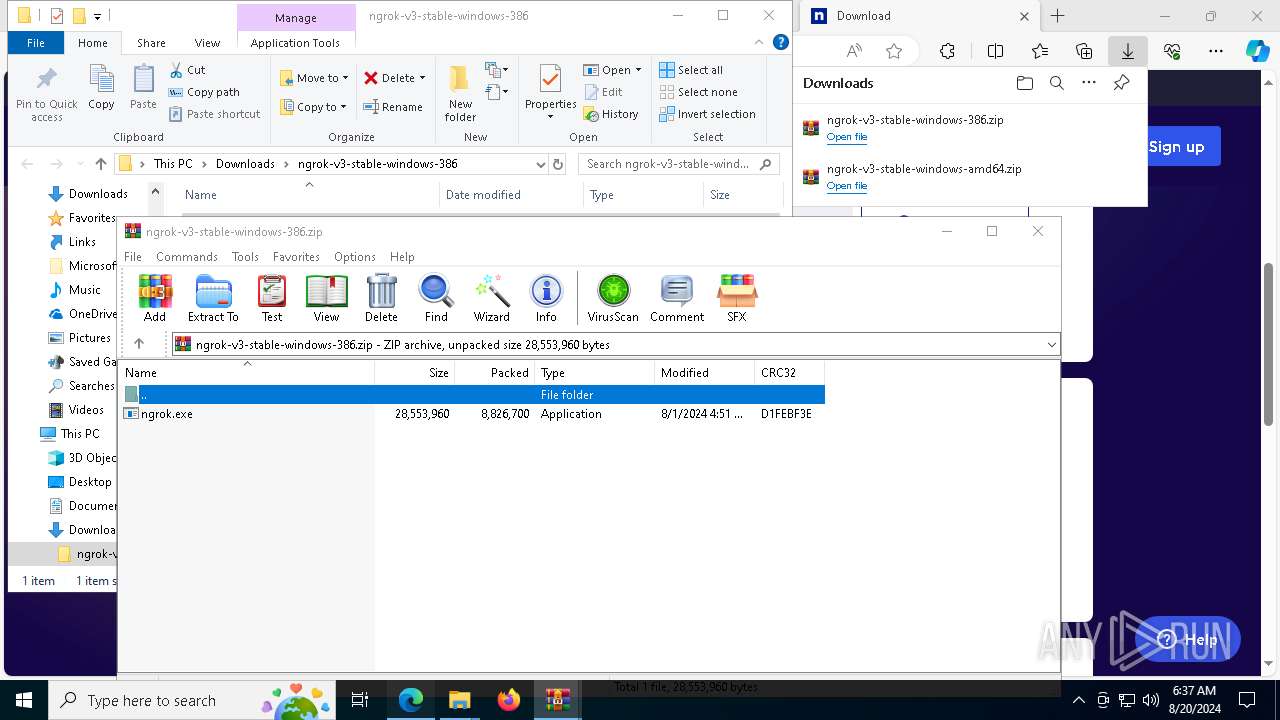Launch the Wizard tool

coord(492,298)
